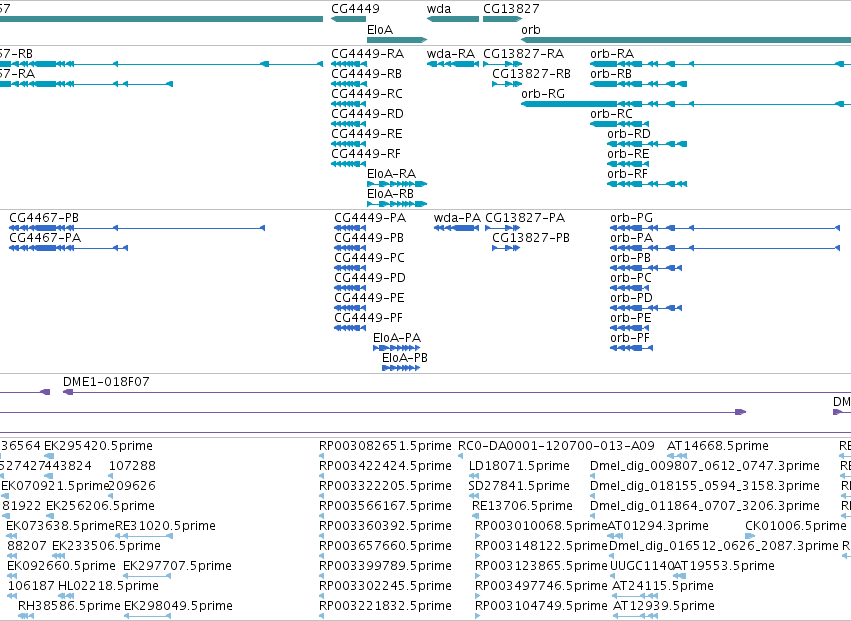Select the CG4449-RE transcript label
The height and width of the screenshot is (621, 851).
(x=367, y=134)
